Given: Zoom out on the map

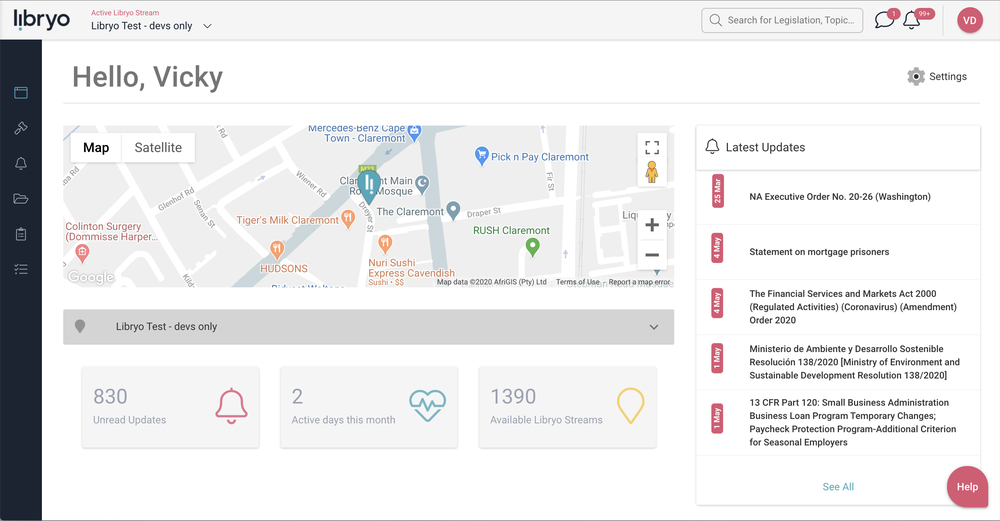Looking at the screenshot, I should (652, 255).
